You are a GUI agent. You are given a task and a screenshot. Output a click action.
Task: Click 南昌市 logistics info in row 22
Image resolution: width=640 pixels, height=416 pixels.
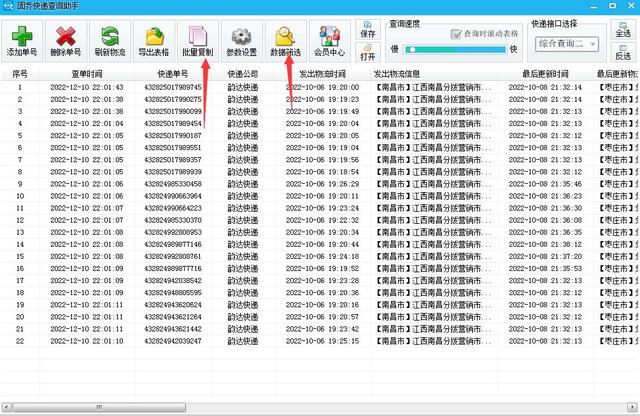pos(433,341)
